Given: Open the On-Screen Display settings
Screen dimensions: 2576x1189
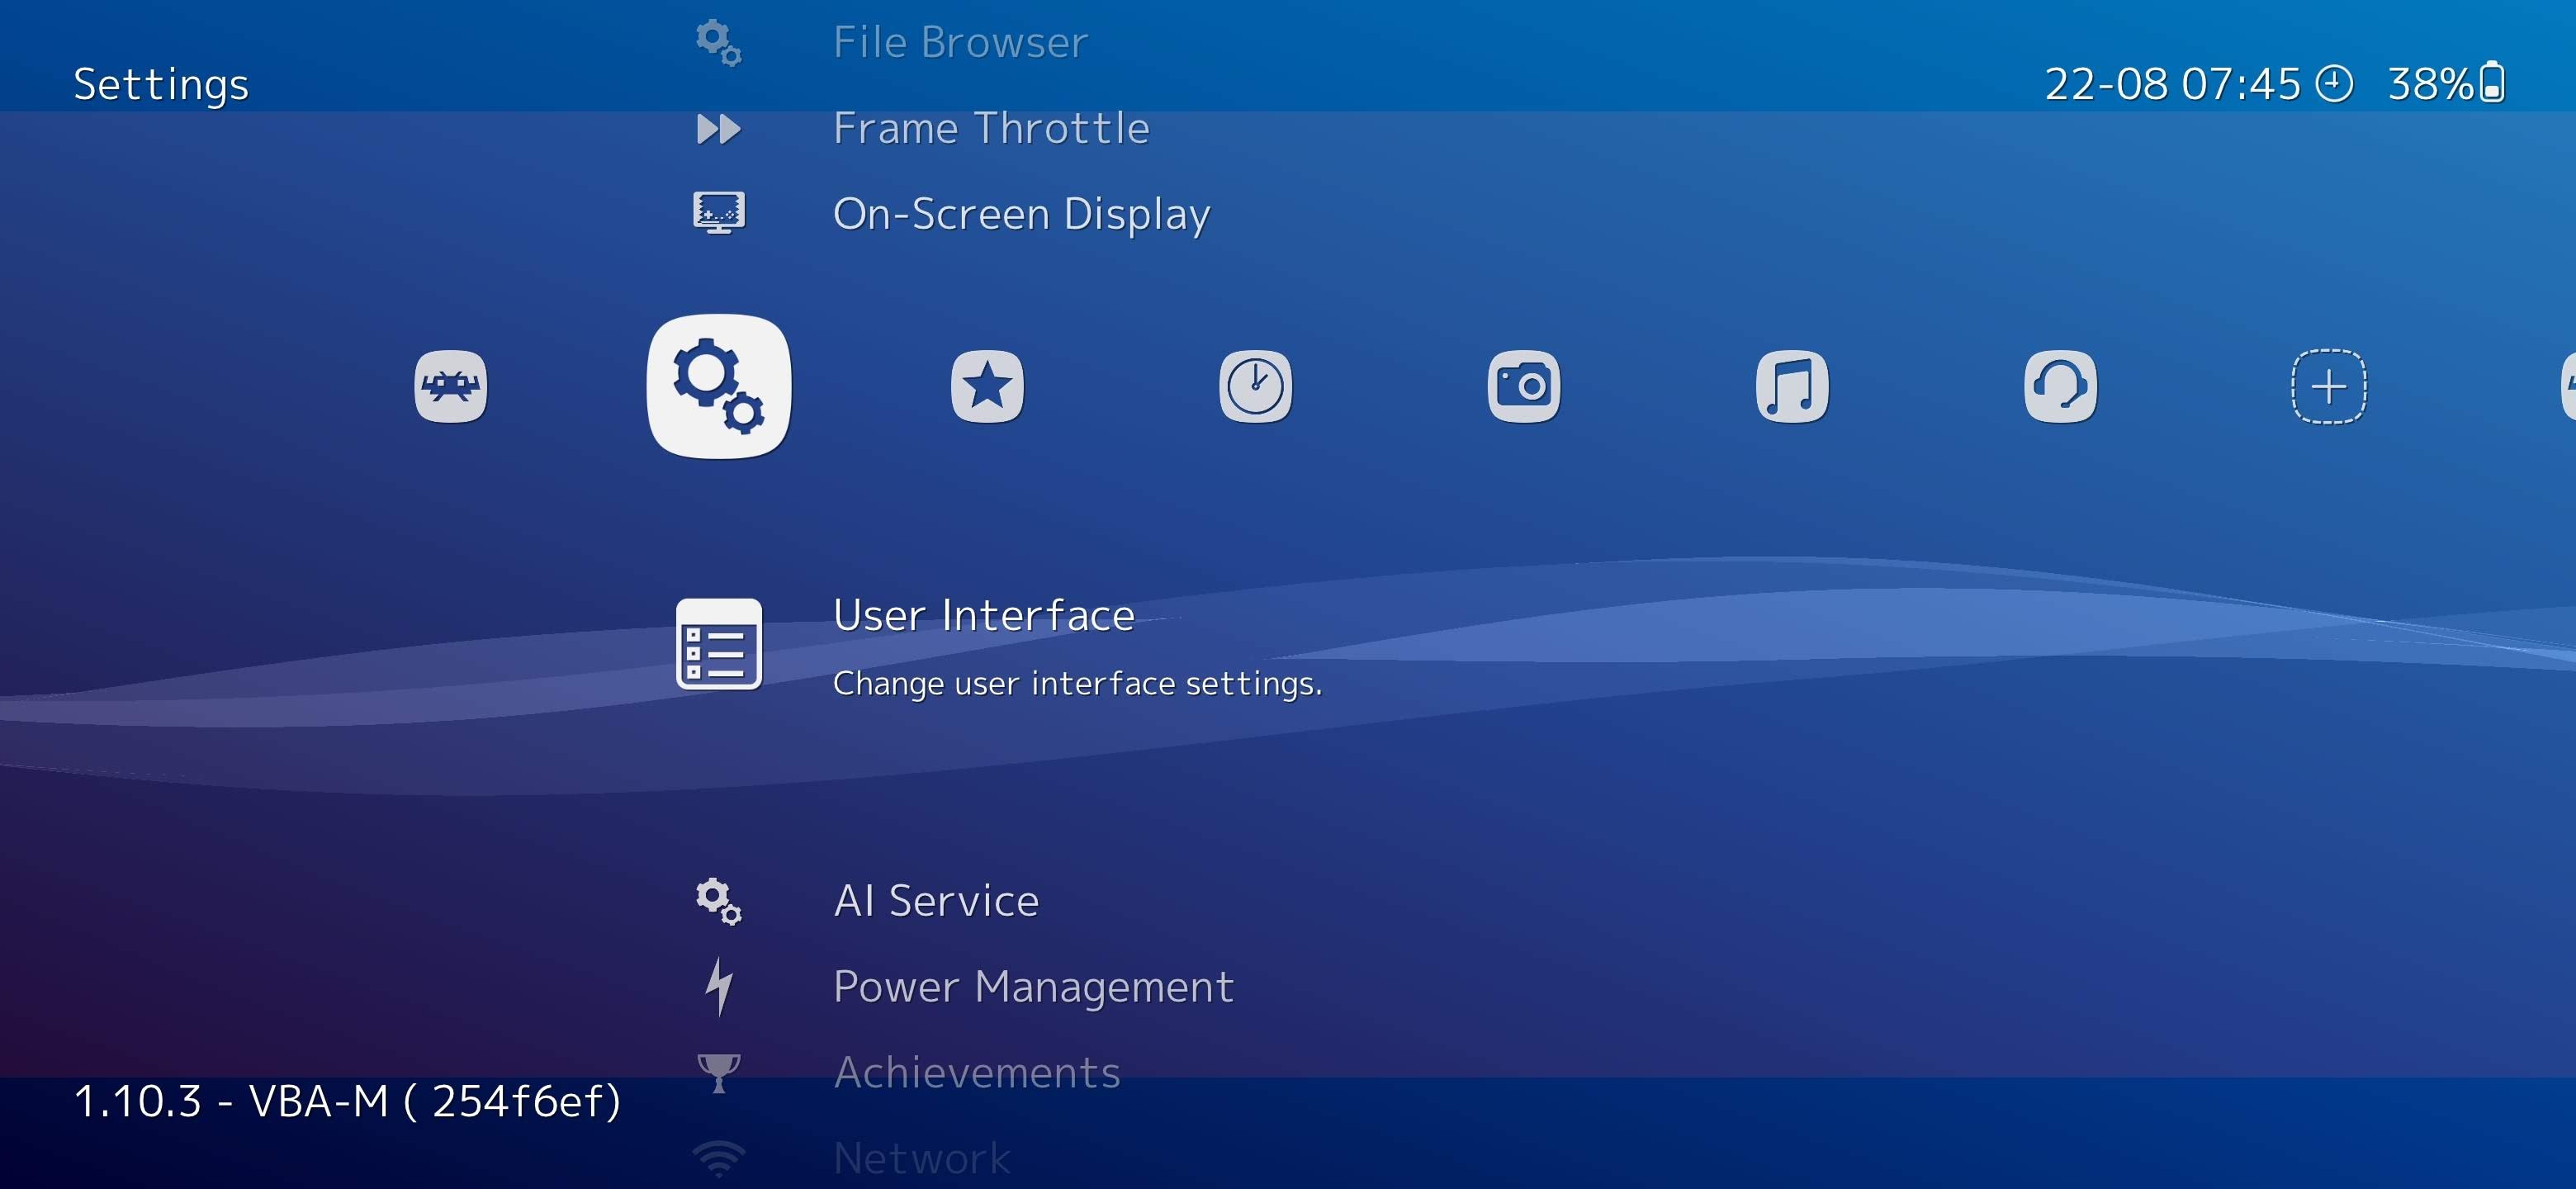Looking at the screenshot, I should coord(1021,214).
